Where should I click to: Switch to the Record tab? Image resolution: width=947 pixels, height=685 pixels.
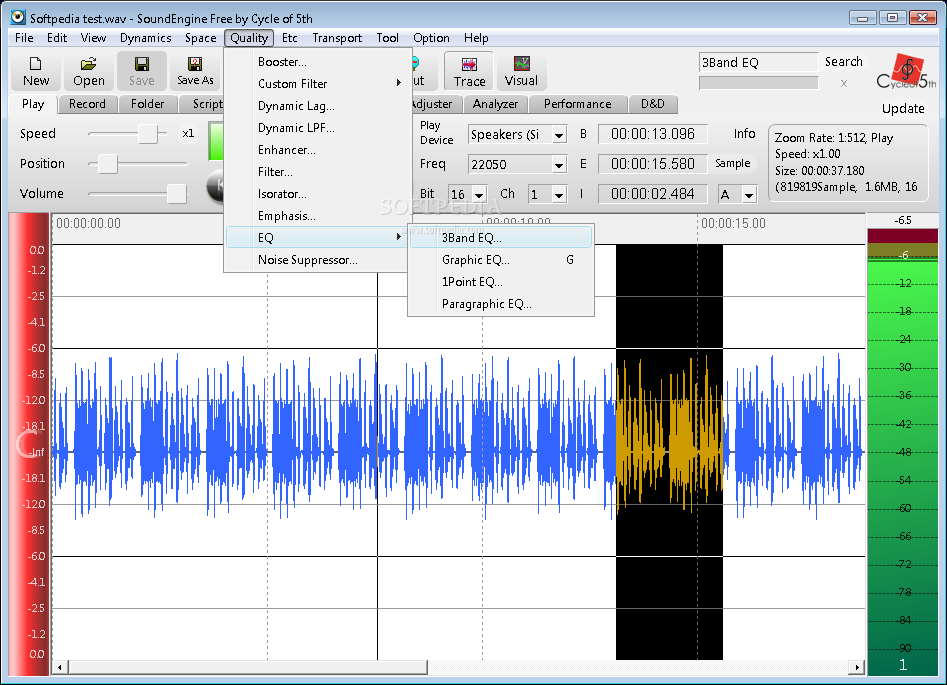pos(87,104)
